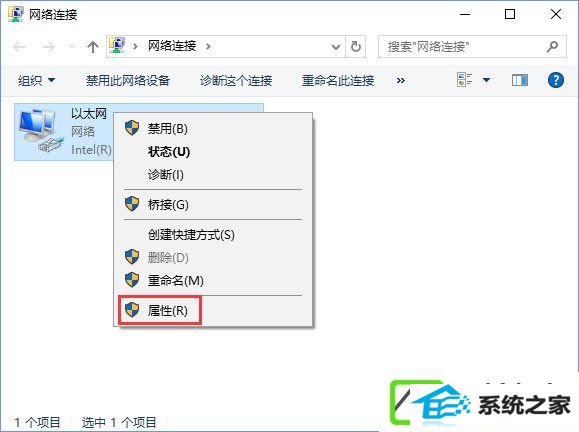This screenshot has width=579, height=432.
Task: Open the view options dropdown arrow
Action: 487,80
